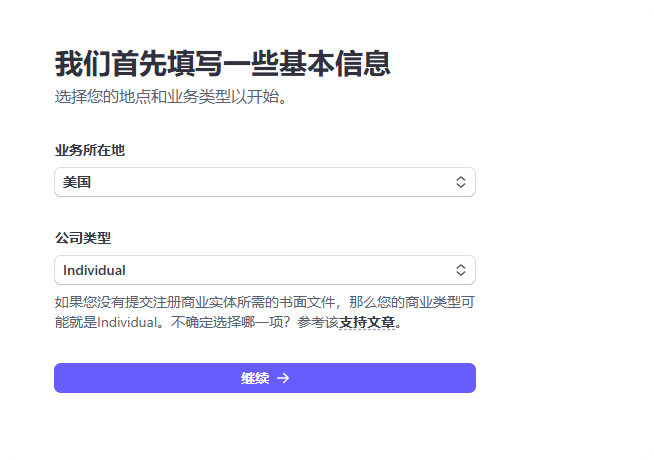Click the blank white area below 继续 button
This screenshot has width=654, height=460.
tap(264, 425)
